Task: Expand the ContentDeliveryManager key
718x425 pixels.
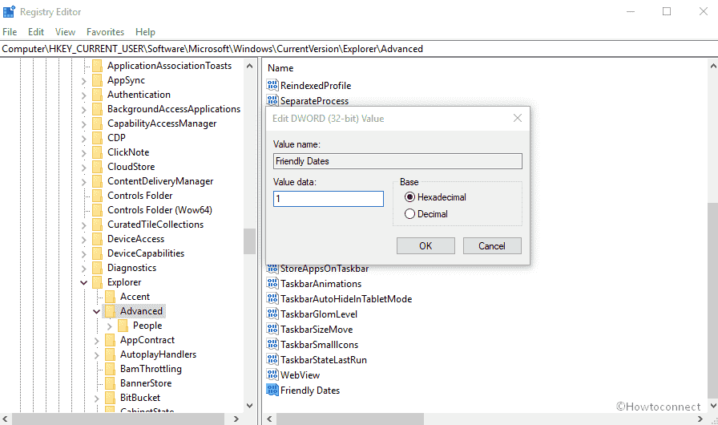Action: point(83,182)
